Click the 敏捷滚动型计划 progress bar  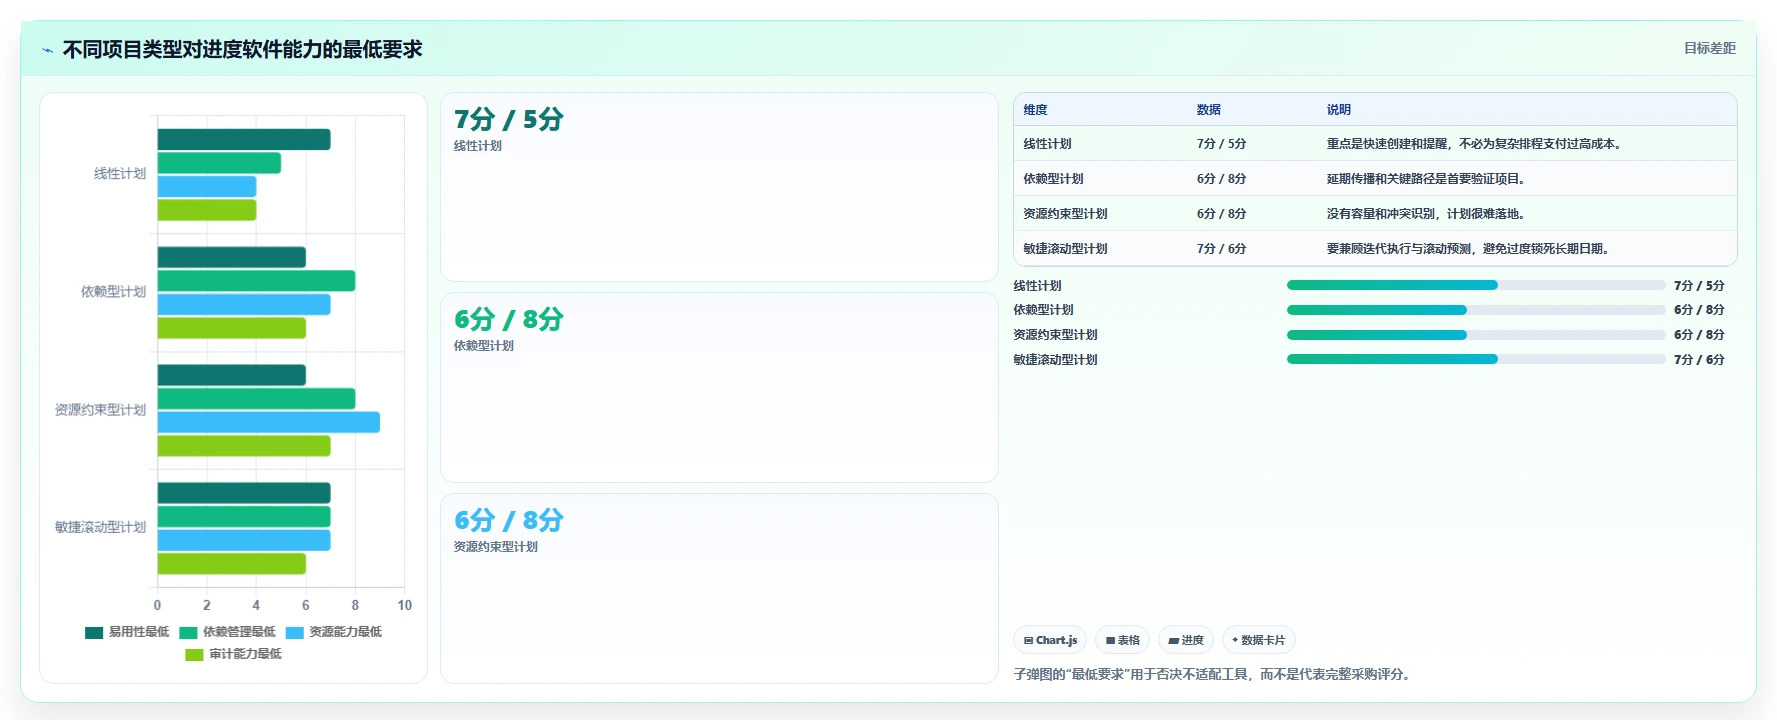click(1476, 359)
